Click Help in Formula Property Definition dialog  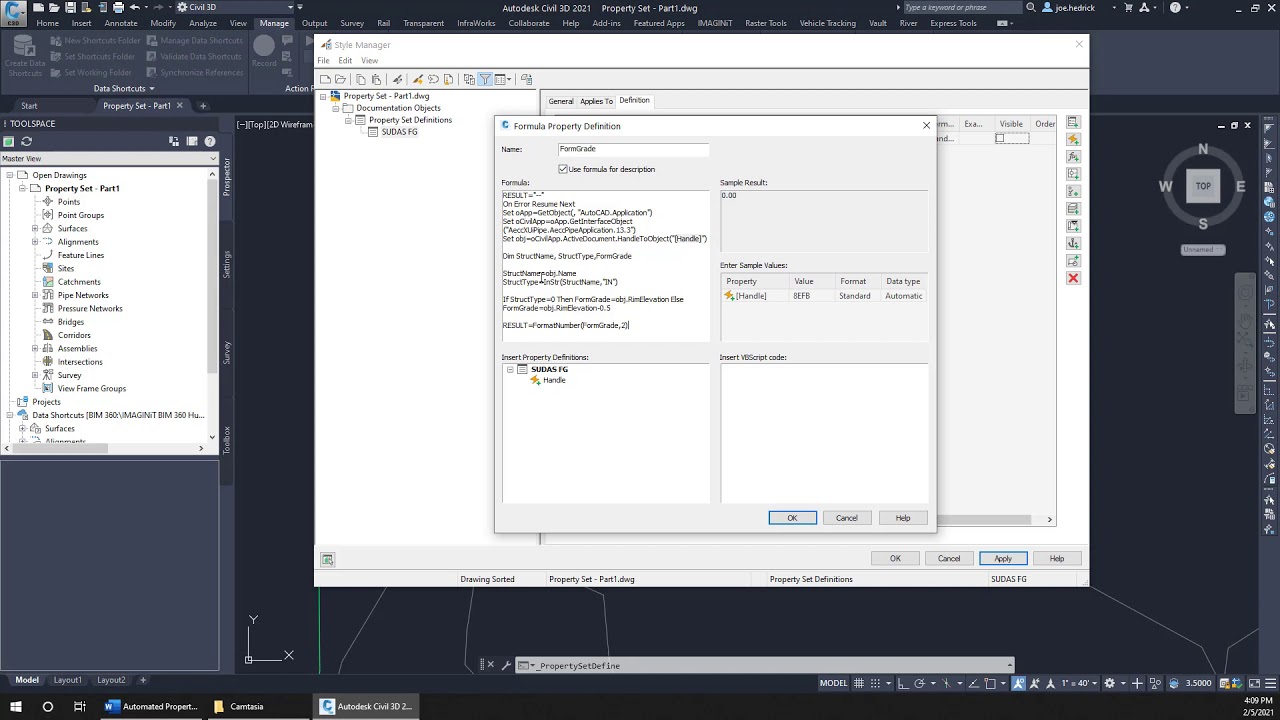(903, 518)
